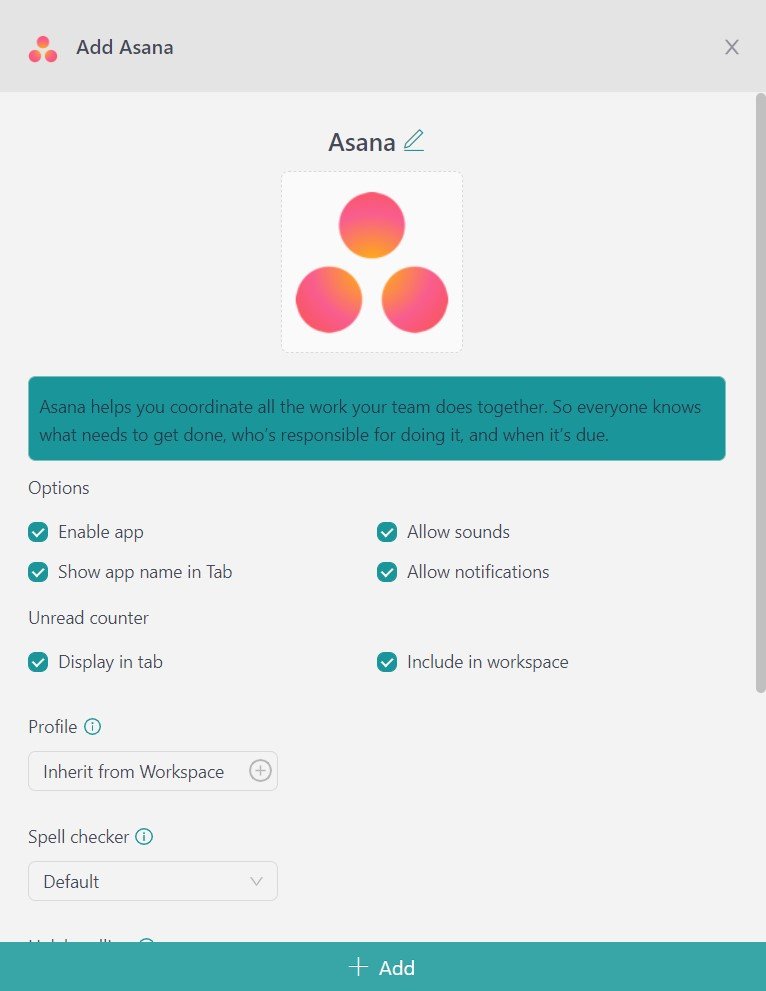Image resolution: width=766 pixels, height=991 pixels.
Task: Click the Spell checker info icon
Action: tap(144, 836)
